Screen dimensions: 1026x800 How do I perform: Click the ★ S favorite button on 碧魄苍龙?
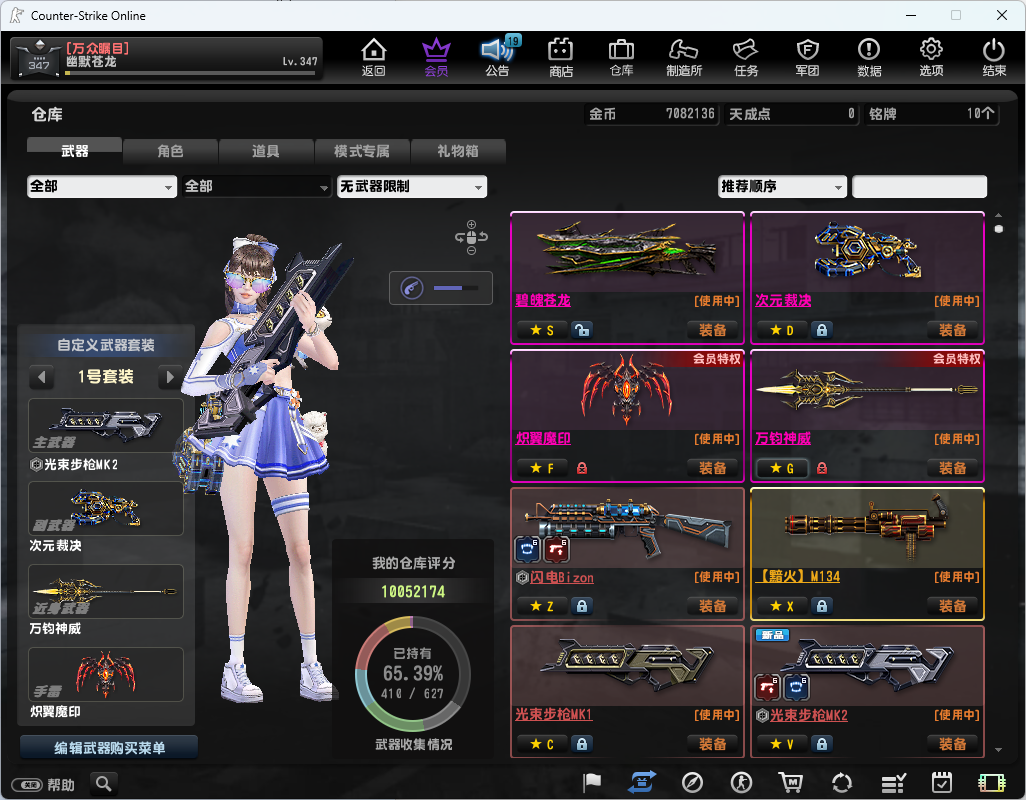click(x=542, y=330)
